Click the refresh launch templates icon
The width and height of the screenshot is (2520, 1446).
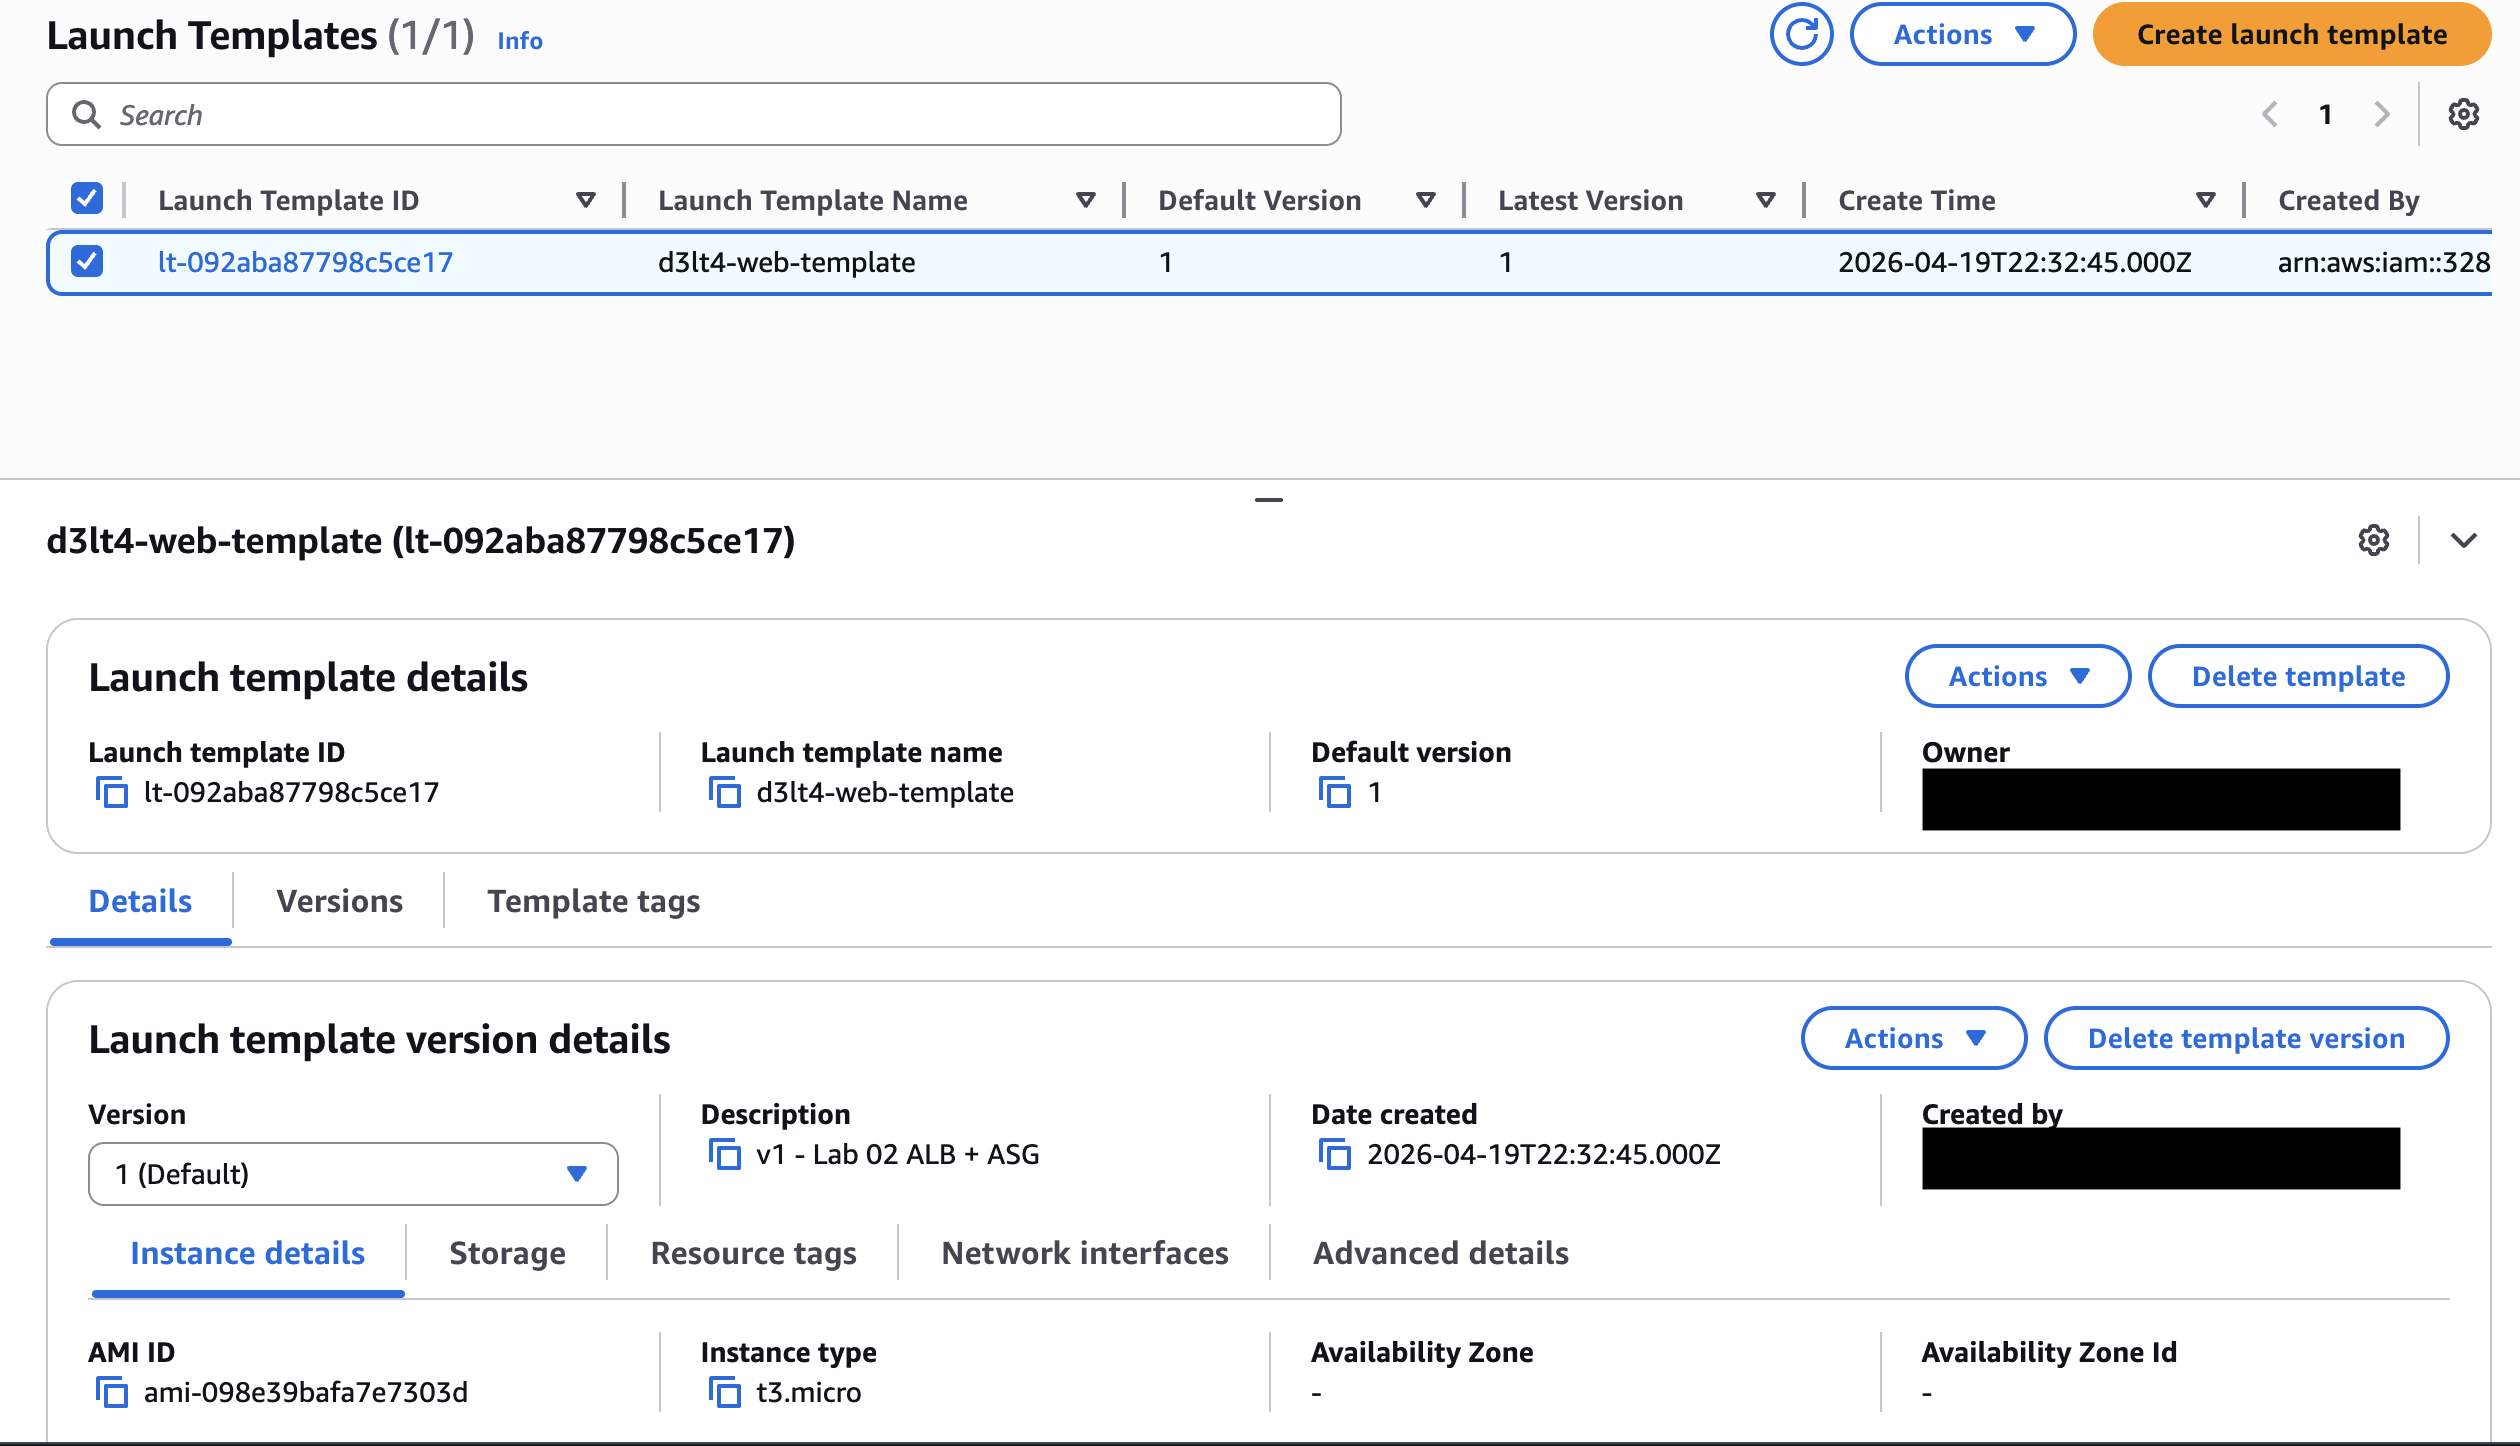1801,35
